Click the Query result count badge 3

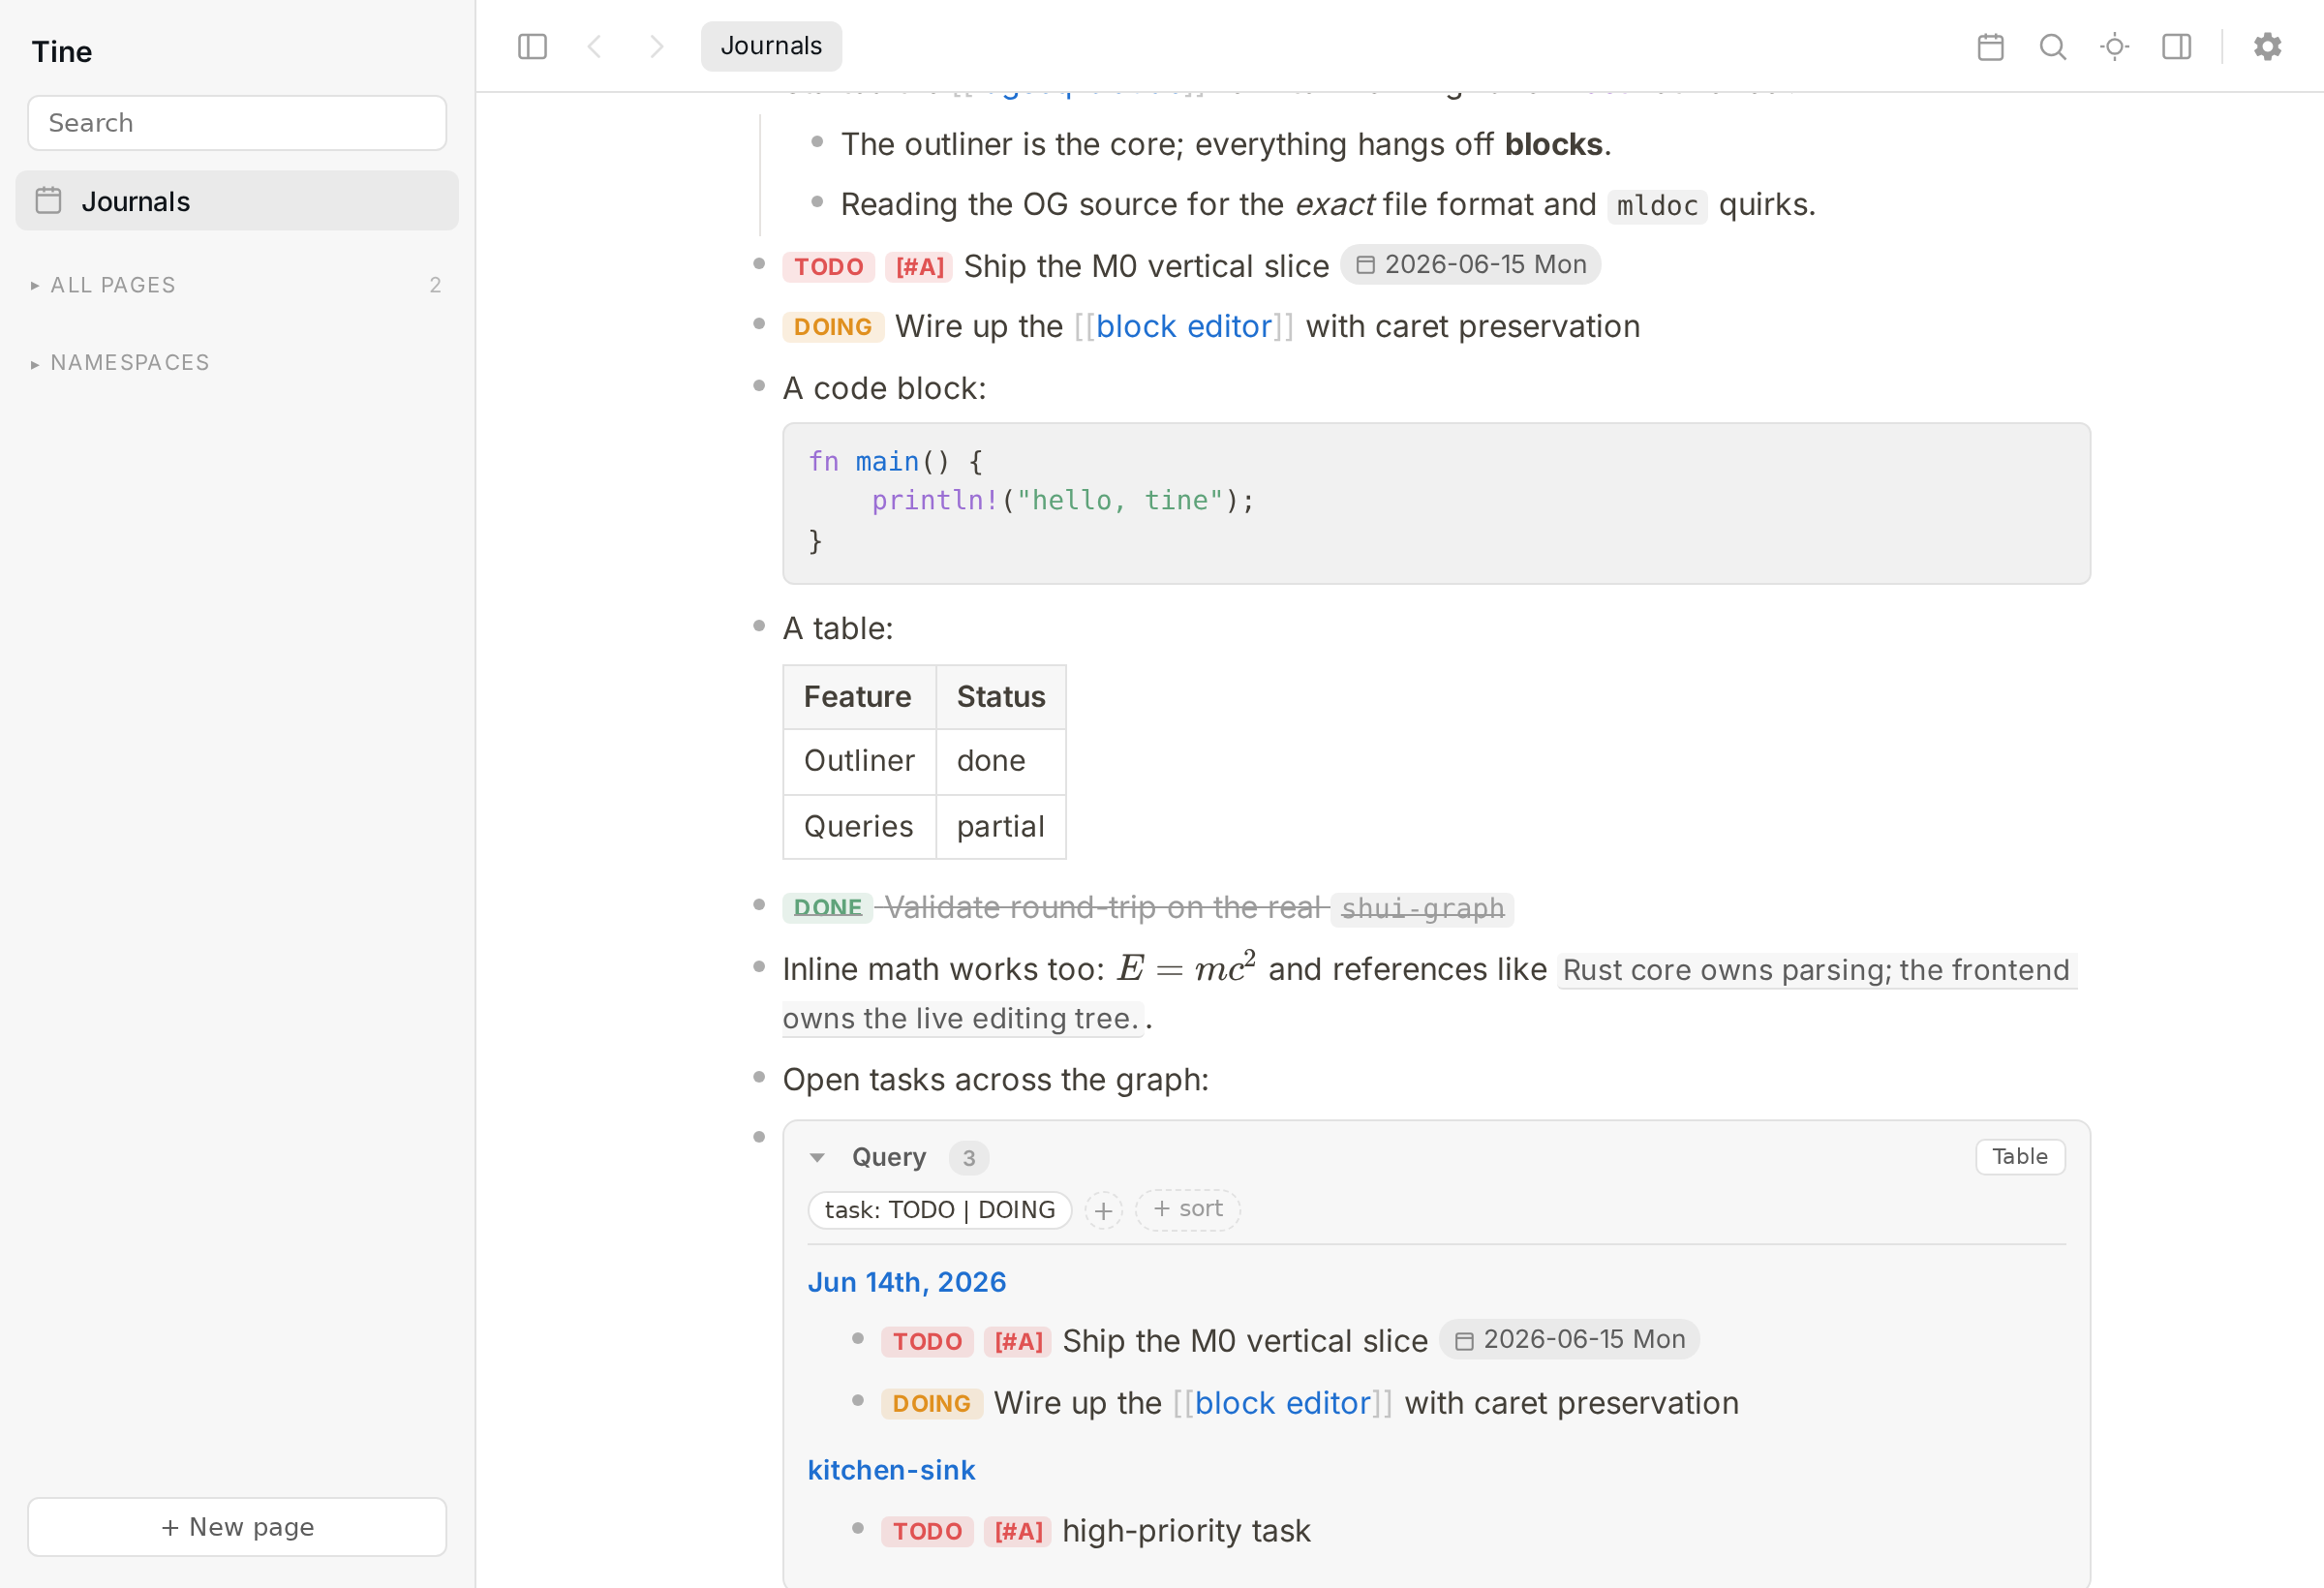coord(968,1158)
